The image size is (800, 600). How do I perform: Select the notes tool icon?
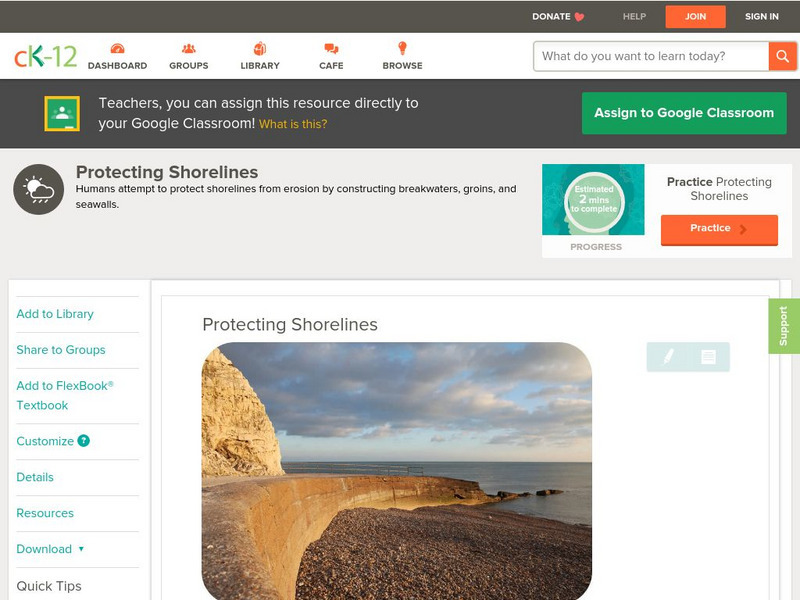click(708, 357)
